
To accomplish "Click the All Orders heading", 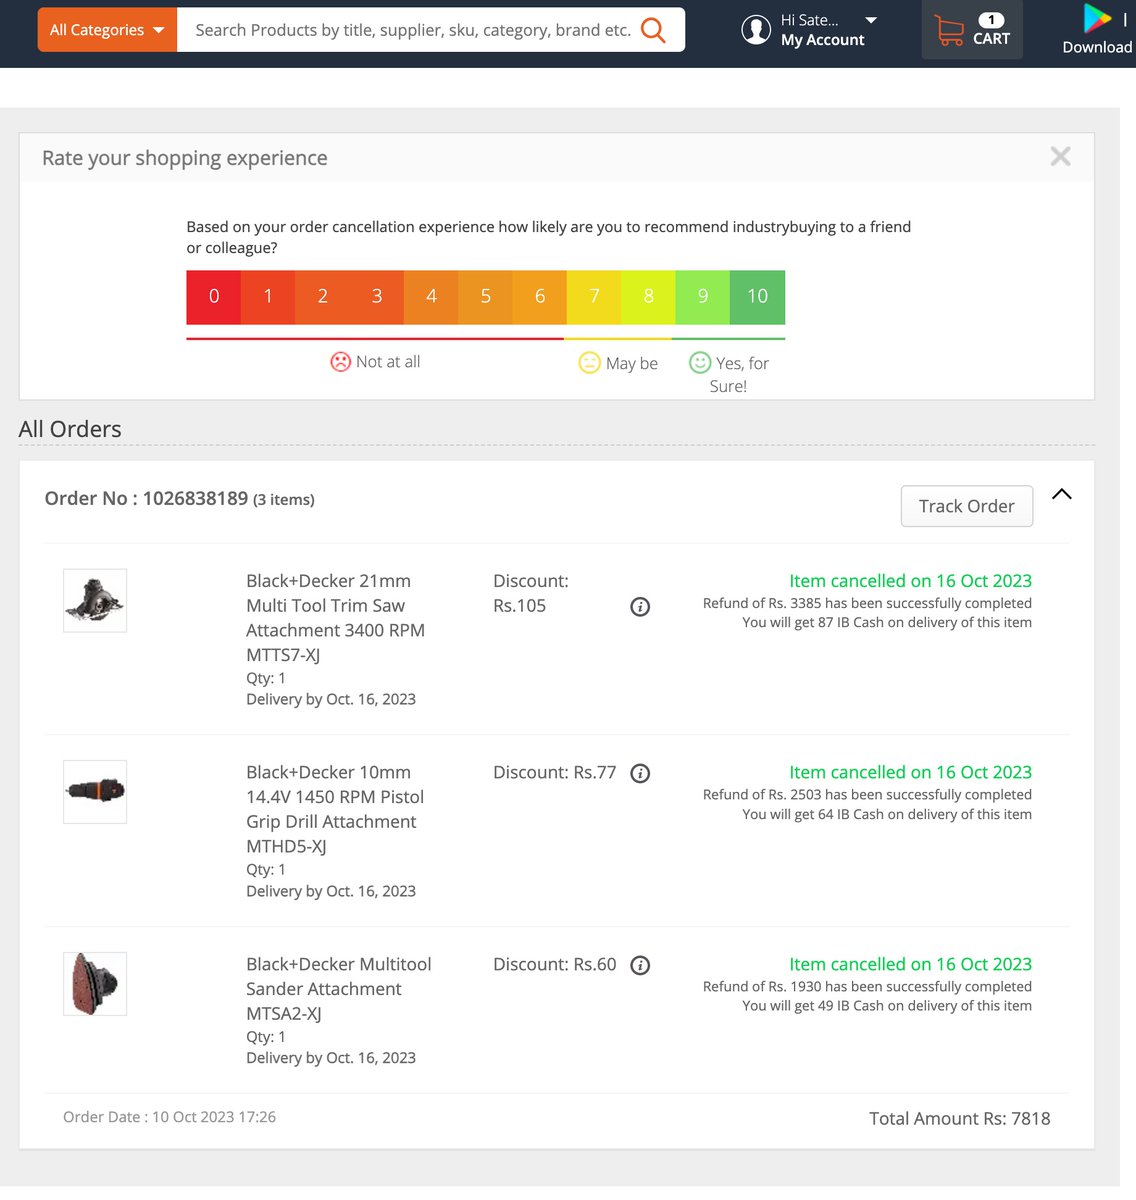I will point(70,429).
